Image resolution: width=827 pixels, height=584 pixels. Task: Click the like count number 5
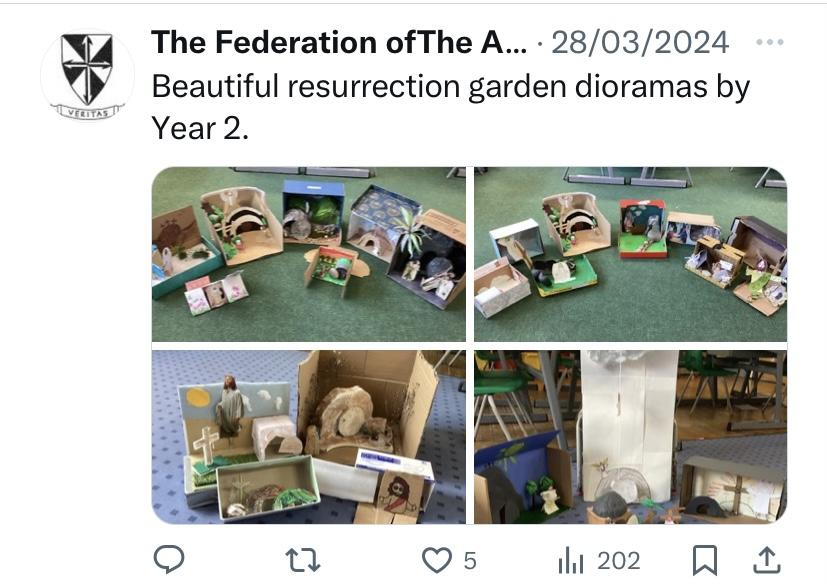click(470, 561)
